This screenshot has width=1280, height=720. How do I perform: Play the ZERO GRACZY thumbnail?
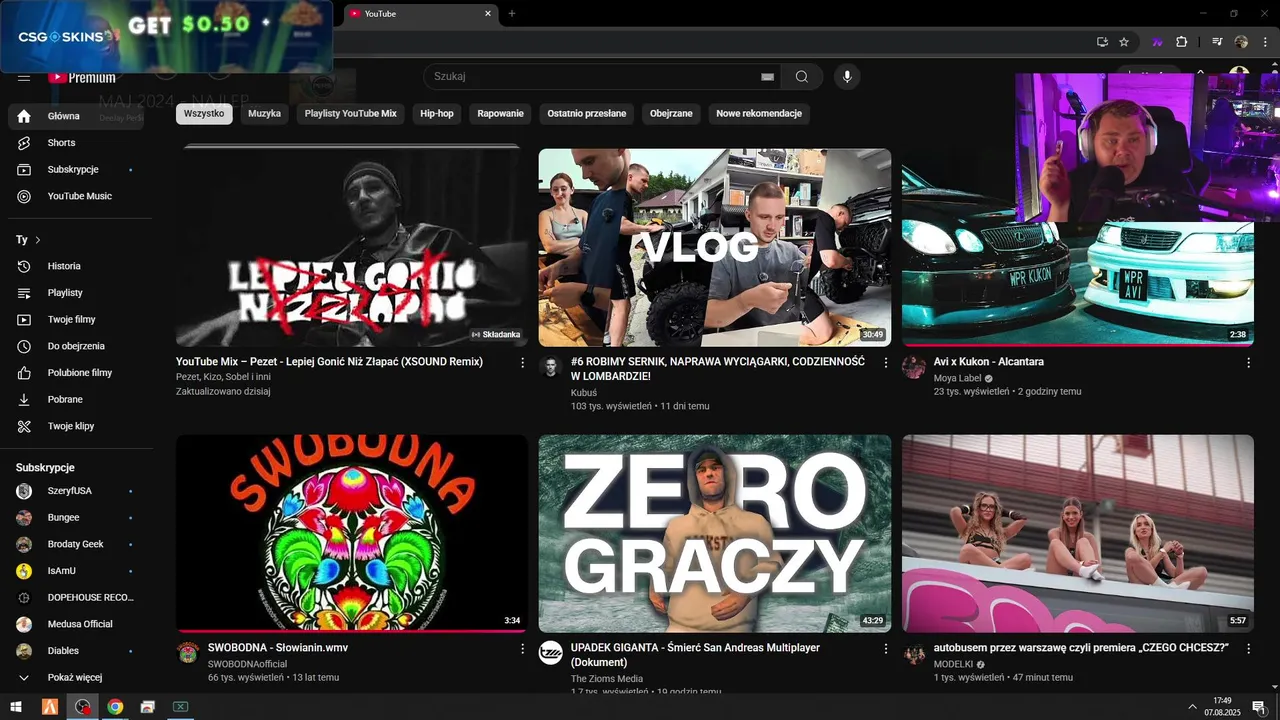pyautogui.click(x=715, y=533)
